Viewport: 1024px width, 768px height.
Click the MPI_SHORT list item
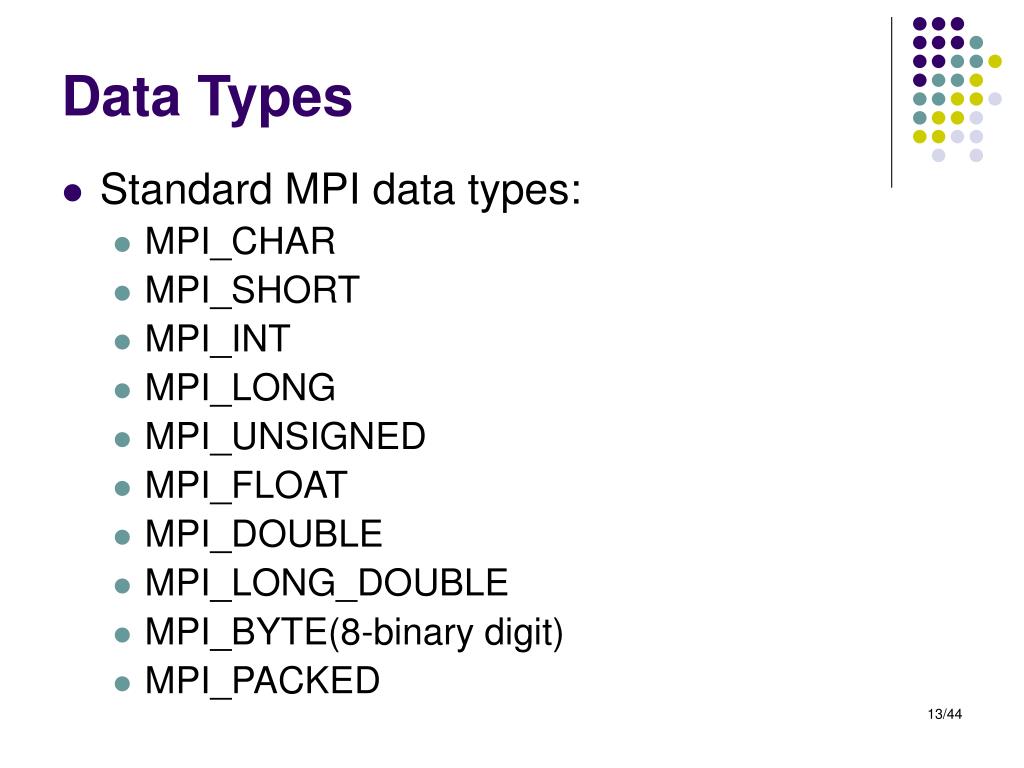tap(252, 291)
